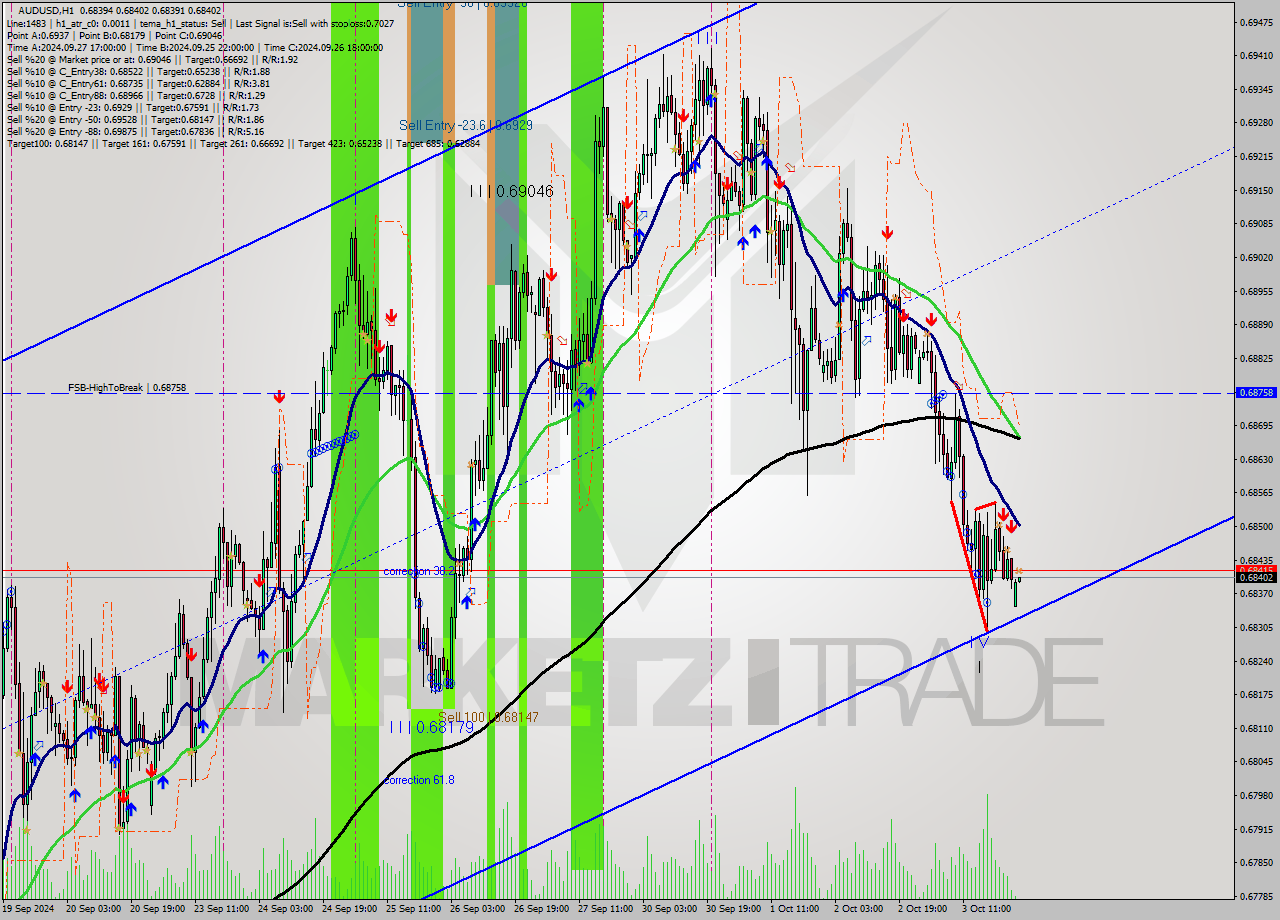
Task: Click the 'correction 38.2' label
Action: coord(419,571)
